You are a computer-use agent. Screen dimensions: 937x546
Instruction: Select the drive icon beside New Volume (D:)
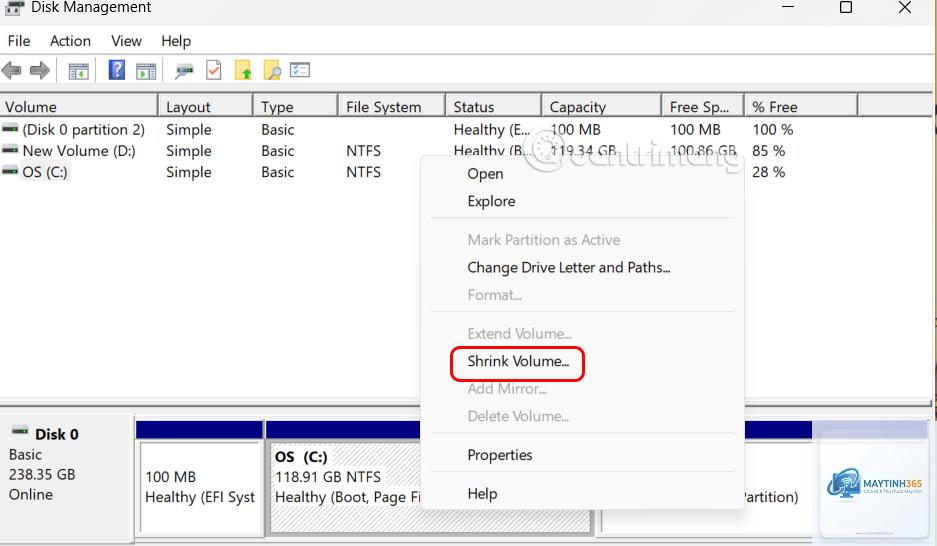pos(10,150)
